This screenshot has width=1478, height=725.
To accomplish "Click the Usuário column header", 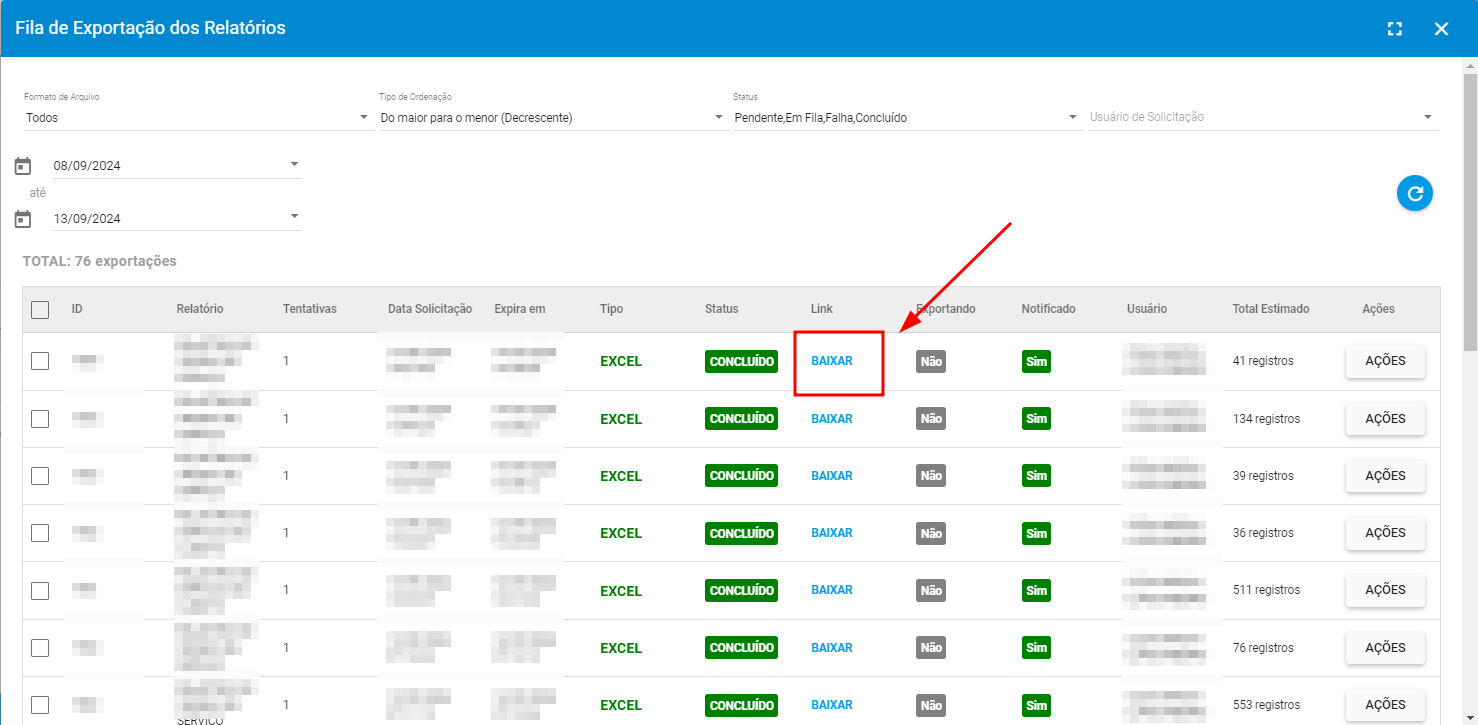I will tap(1147, 309).
